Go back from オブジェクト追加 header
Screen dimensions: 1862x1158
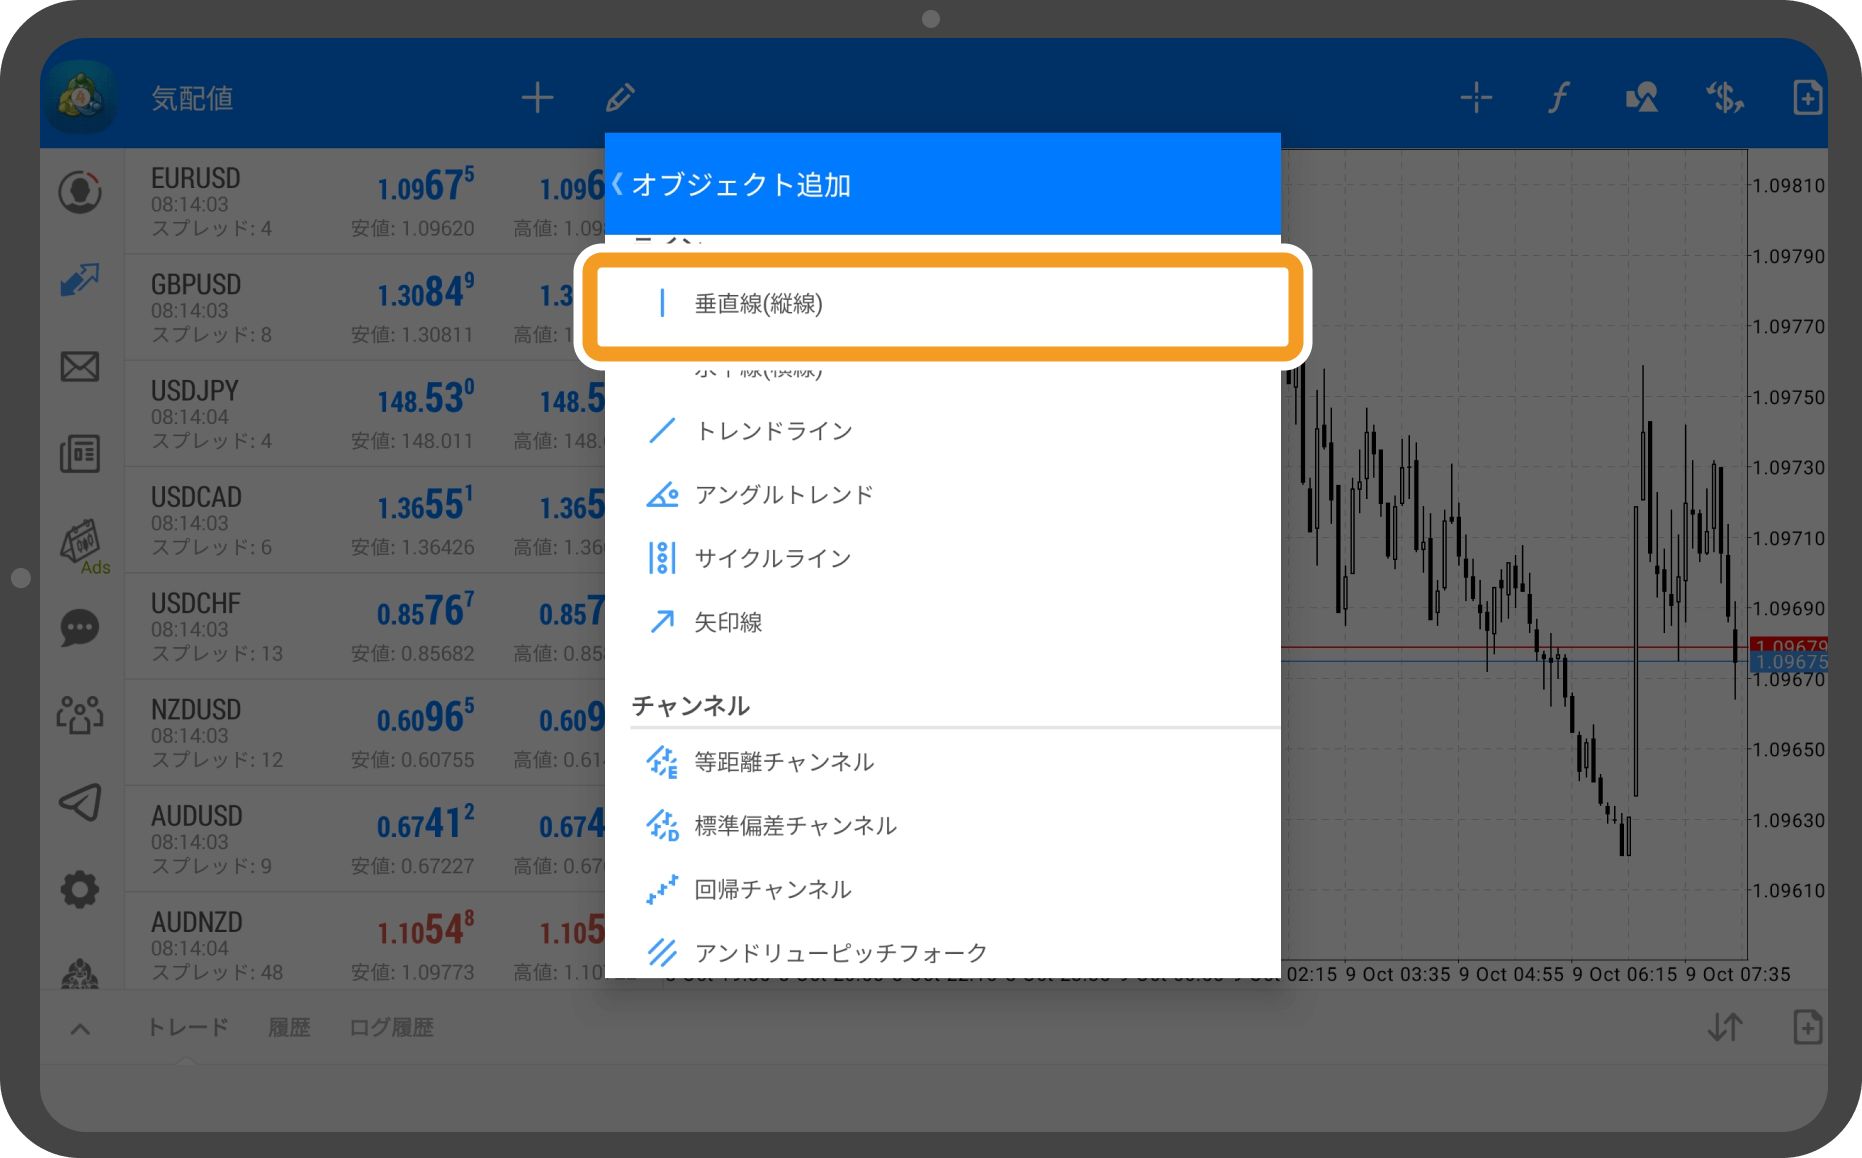pyautogui.click(x=618, y=184)
